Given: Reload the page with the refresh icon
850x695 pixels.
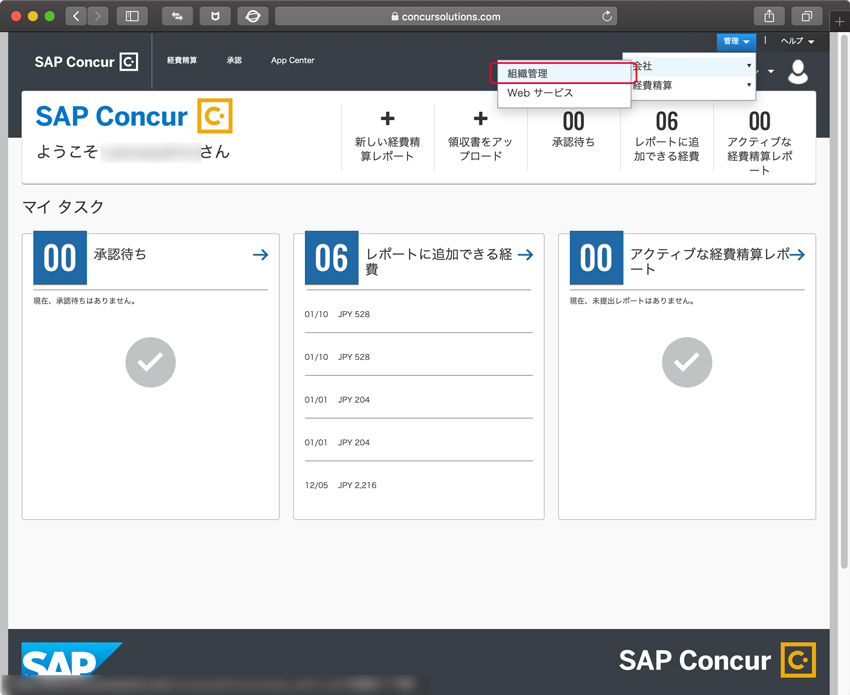Looking at the screenshot, I should point(607,16).
